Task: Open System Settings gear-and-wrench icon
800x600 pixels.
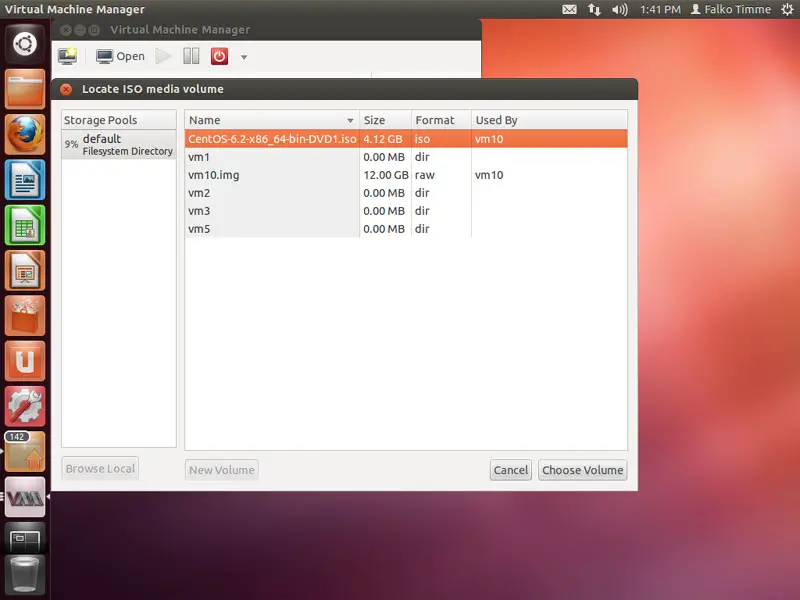Action: tap(24, 407)
